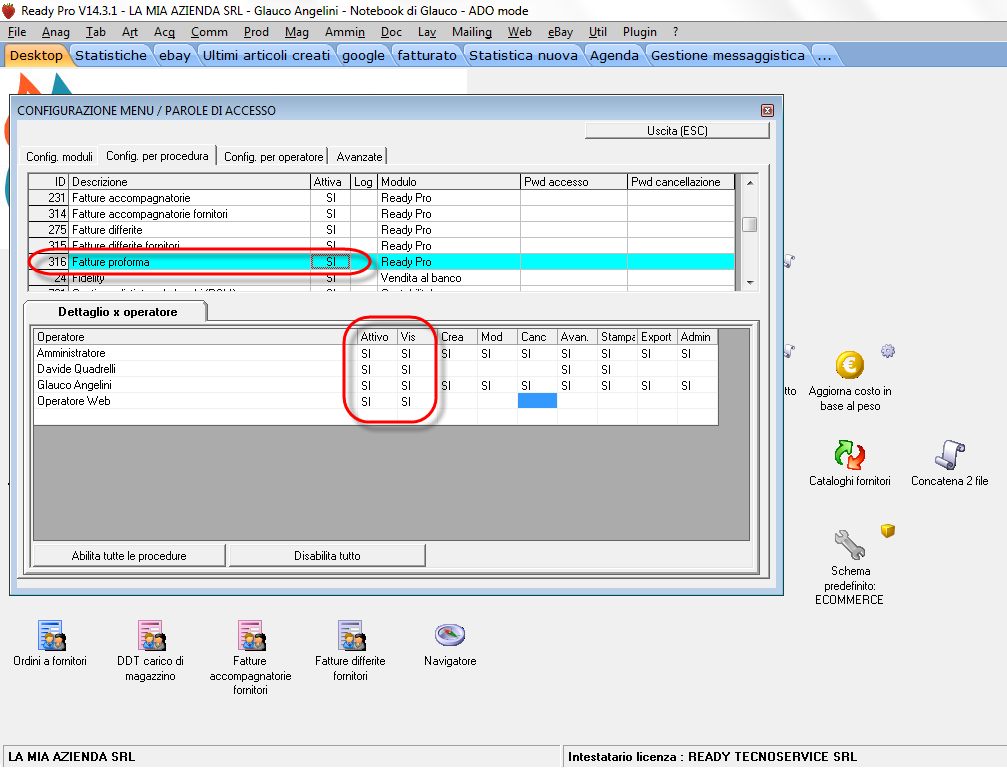
Task: Switch to the Gestione messaggistica tab
Action: tap(728, 55)
